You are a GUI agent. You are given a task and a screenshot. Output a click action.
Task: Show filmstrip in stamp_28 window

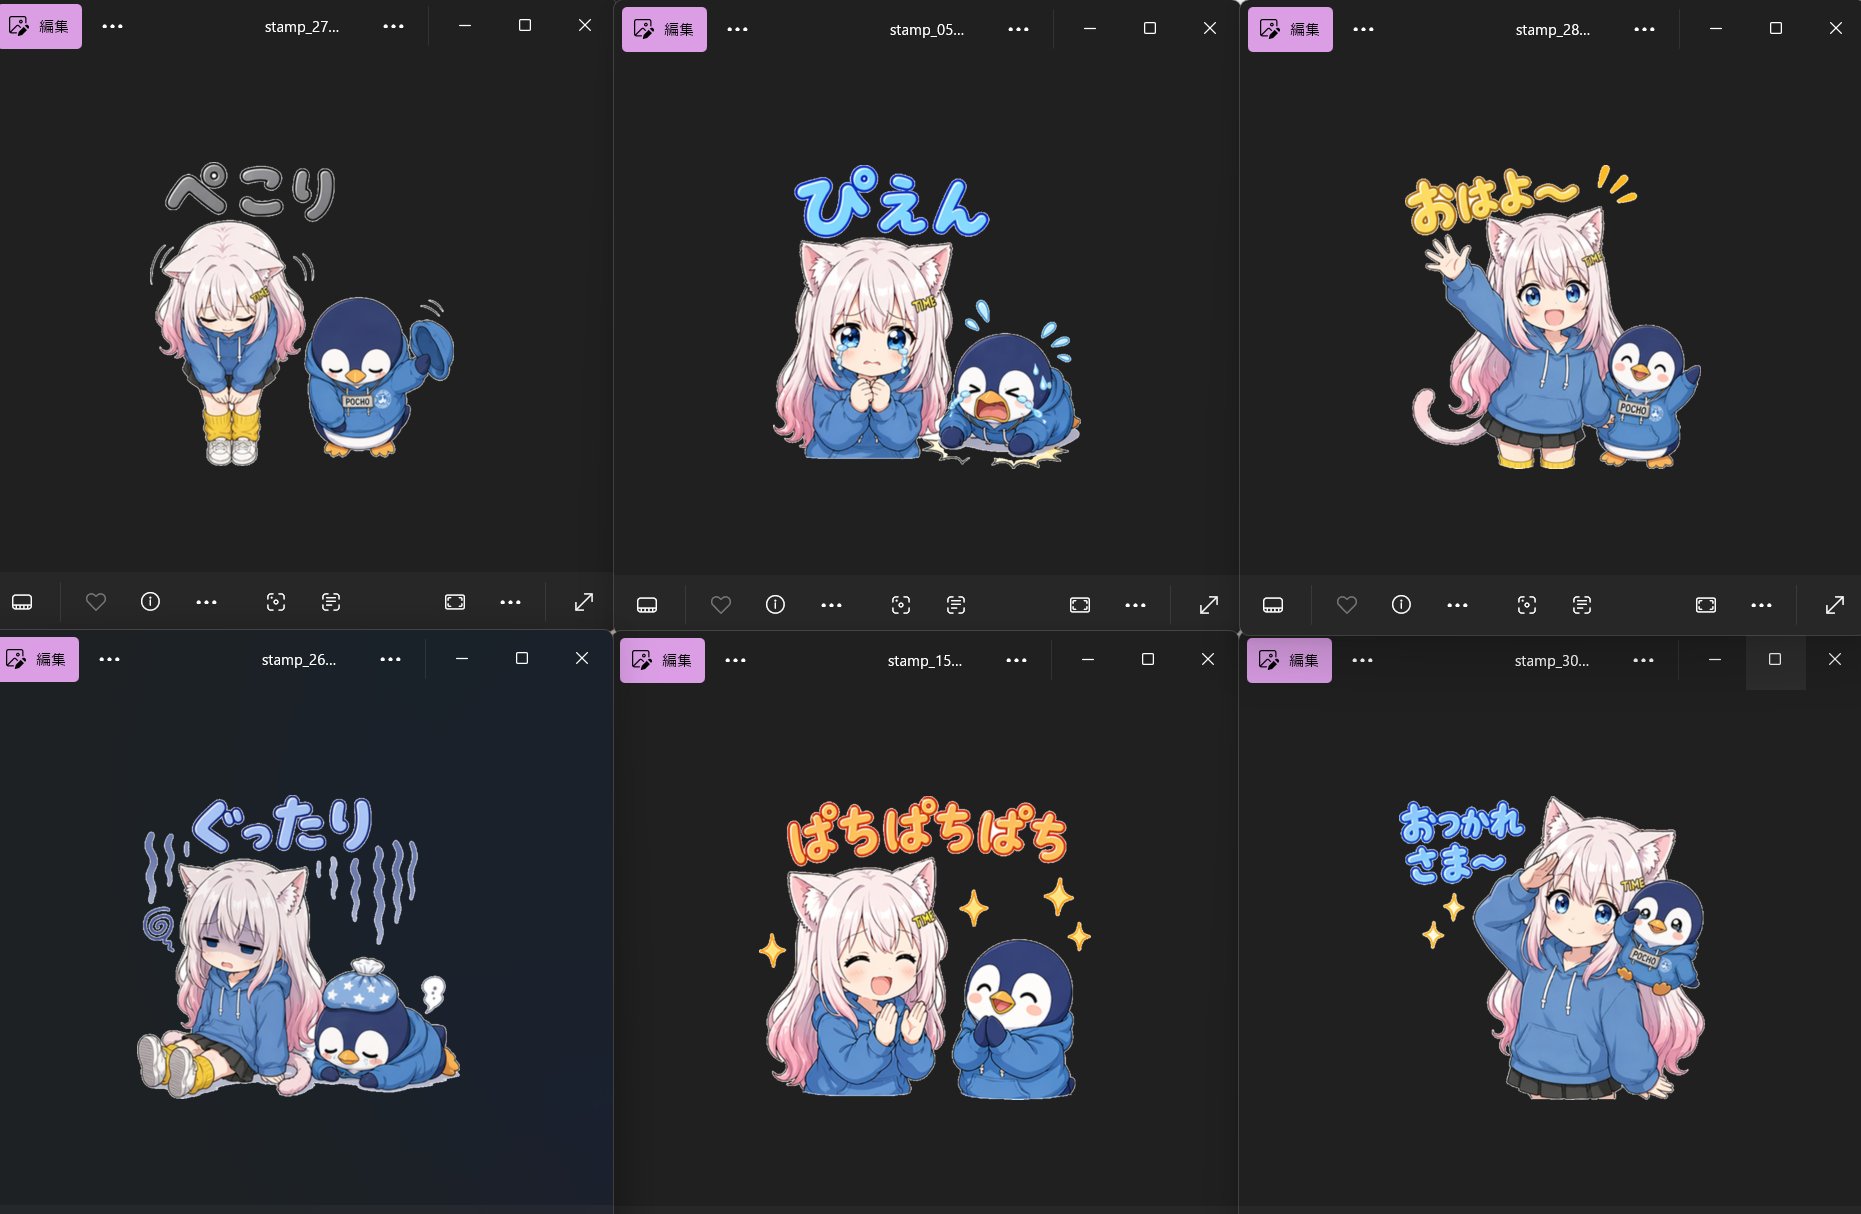(x=1273, y=605)
